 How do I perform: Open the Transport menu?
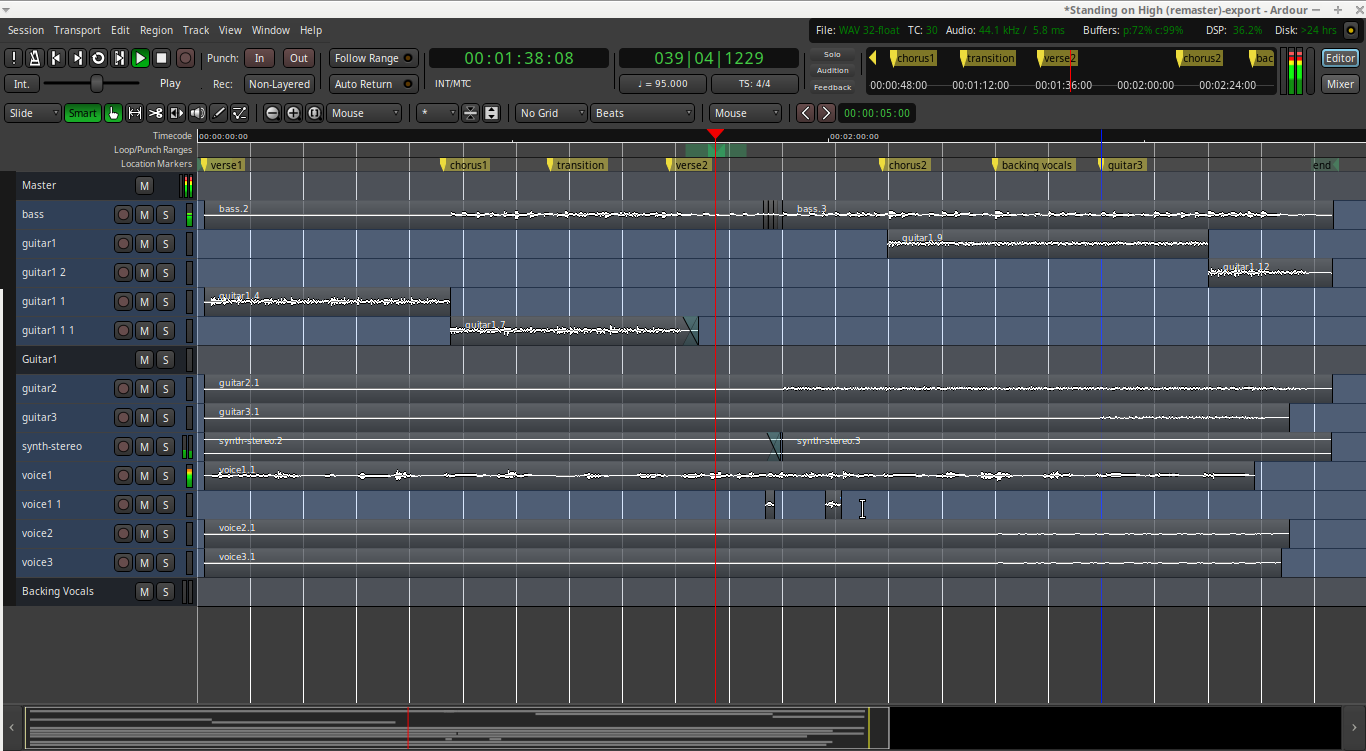(x=77, y=30)
